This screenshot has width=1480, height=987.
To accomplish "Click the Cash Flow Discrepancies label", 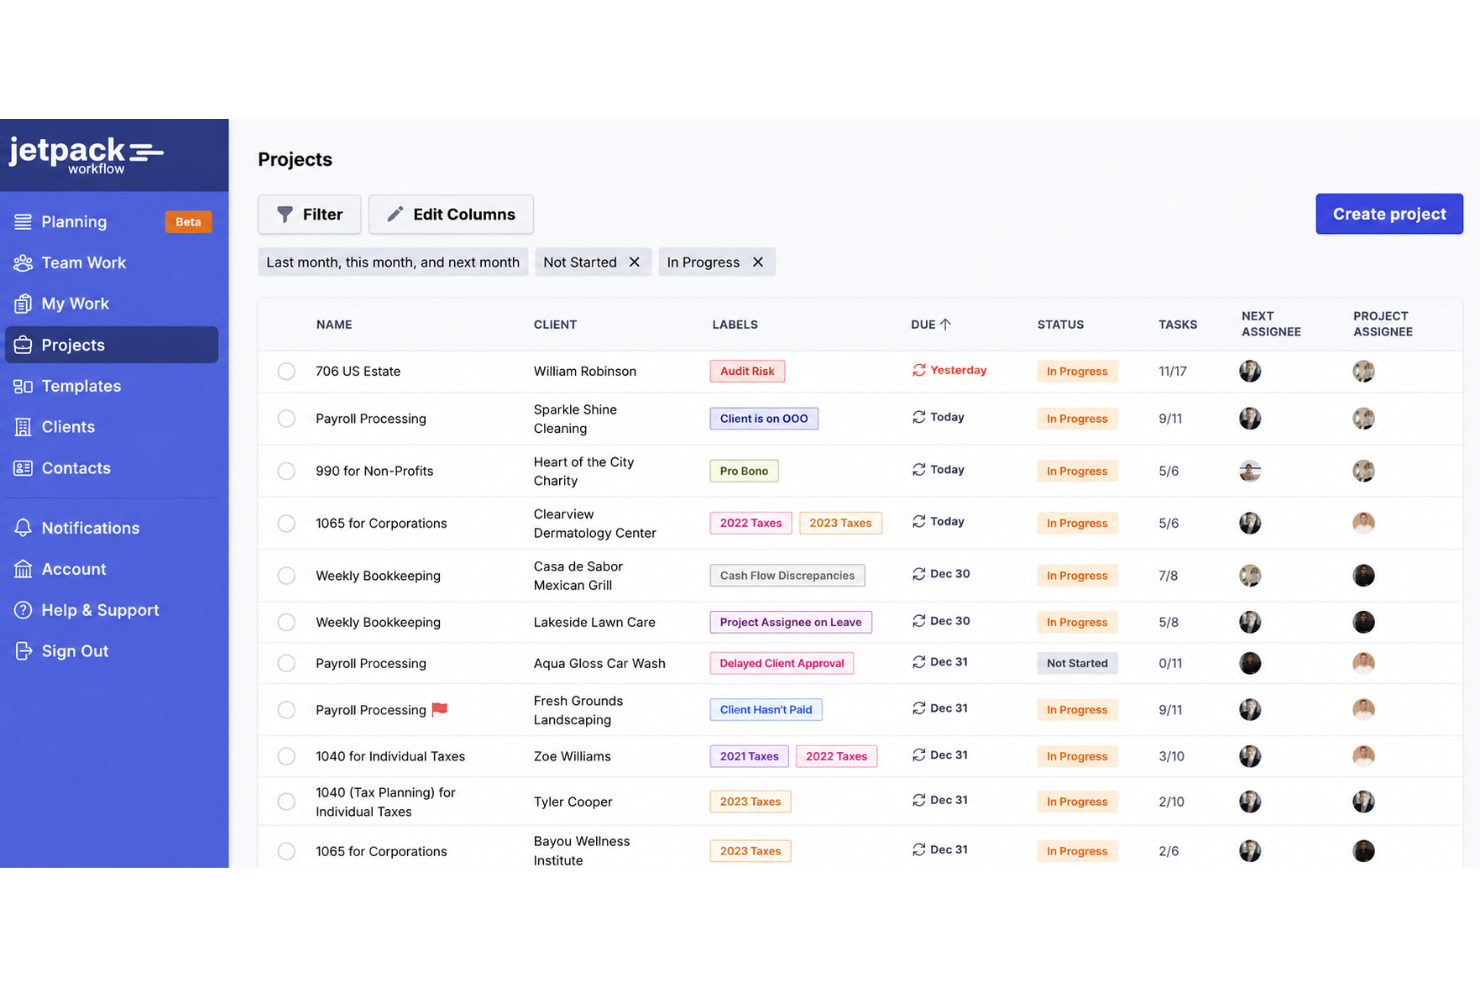I will (787, 576).
